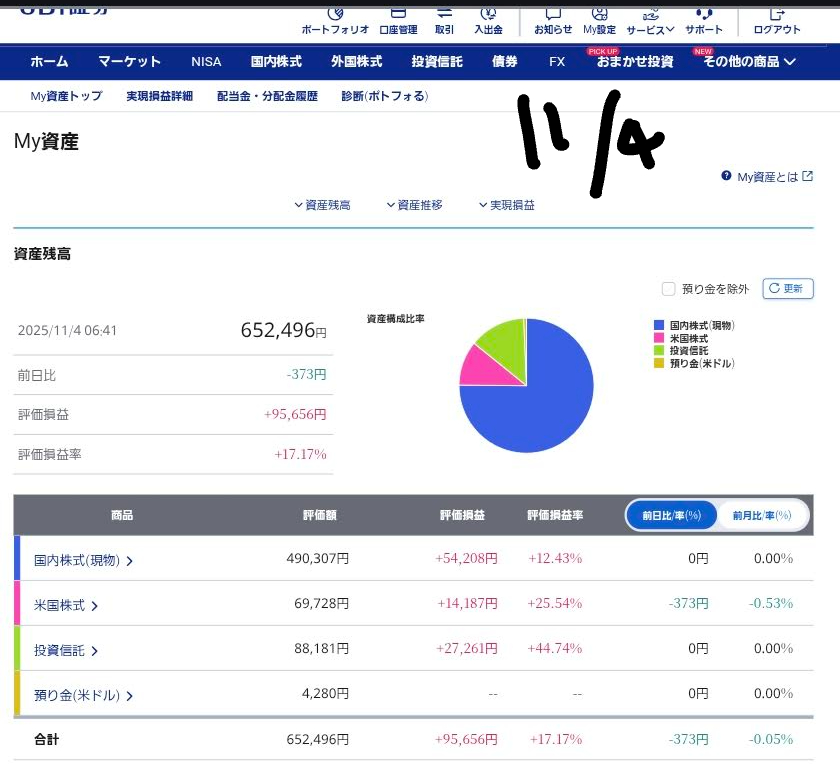The image size is (840, 772).
Task: Switch toggle to 前日比/率(%)
Action: [x=672, y=515]
